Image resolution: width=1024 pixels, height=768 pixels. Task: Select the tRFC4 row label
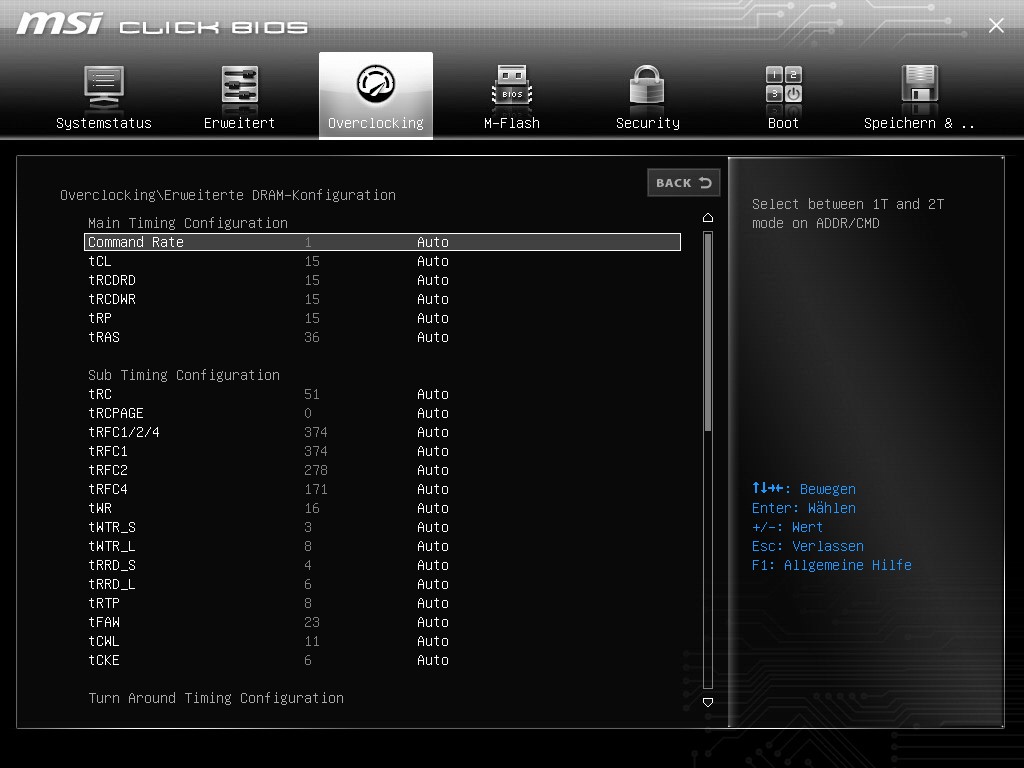pyautogui.click(x=108, y=489)
